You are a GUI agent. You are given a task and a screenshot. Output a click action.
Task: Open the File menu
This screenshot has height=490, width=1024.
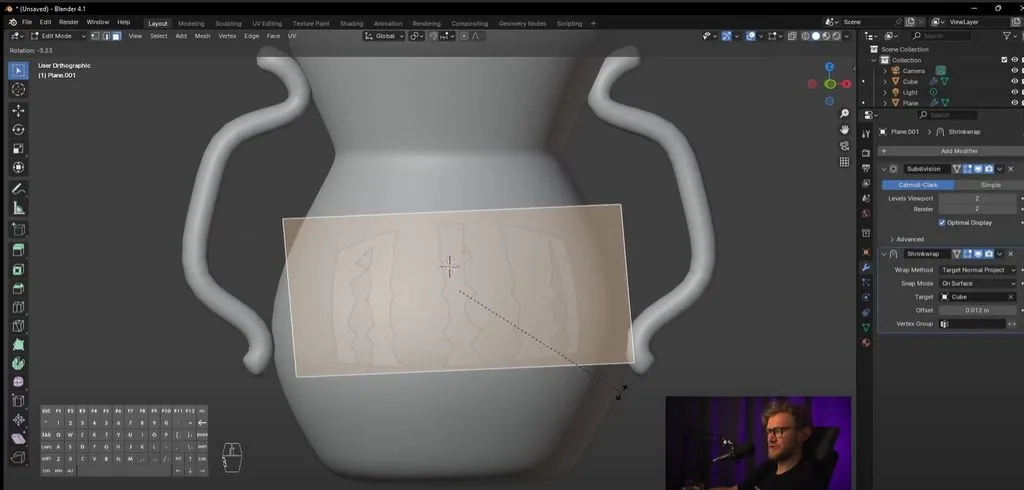(27, 22)
